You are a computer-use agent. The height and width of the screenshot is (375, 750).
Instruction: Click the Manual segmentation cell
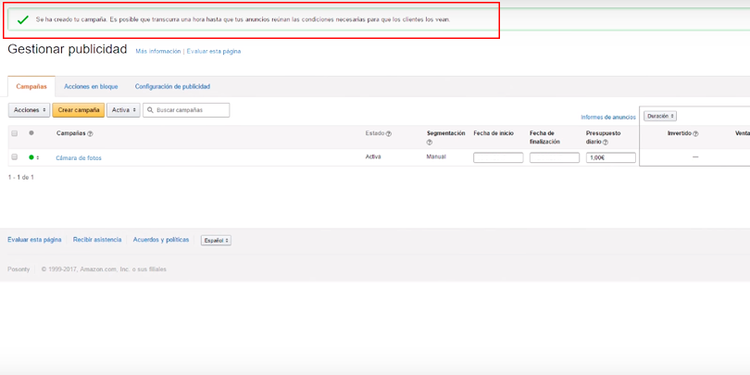pyautogui.click(x=436, y=156)
